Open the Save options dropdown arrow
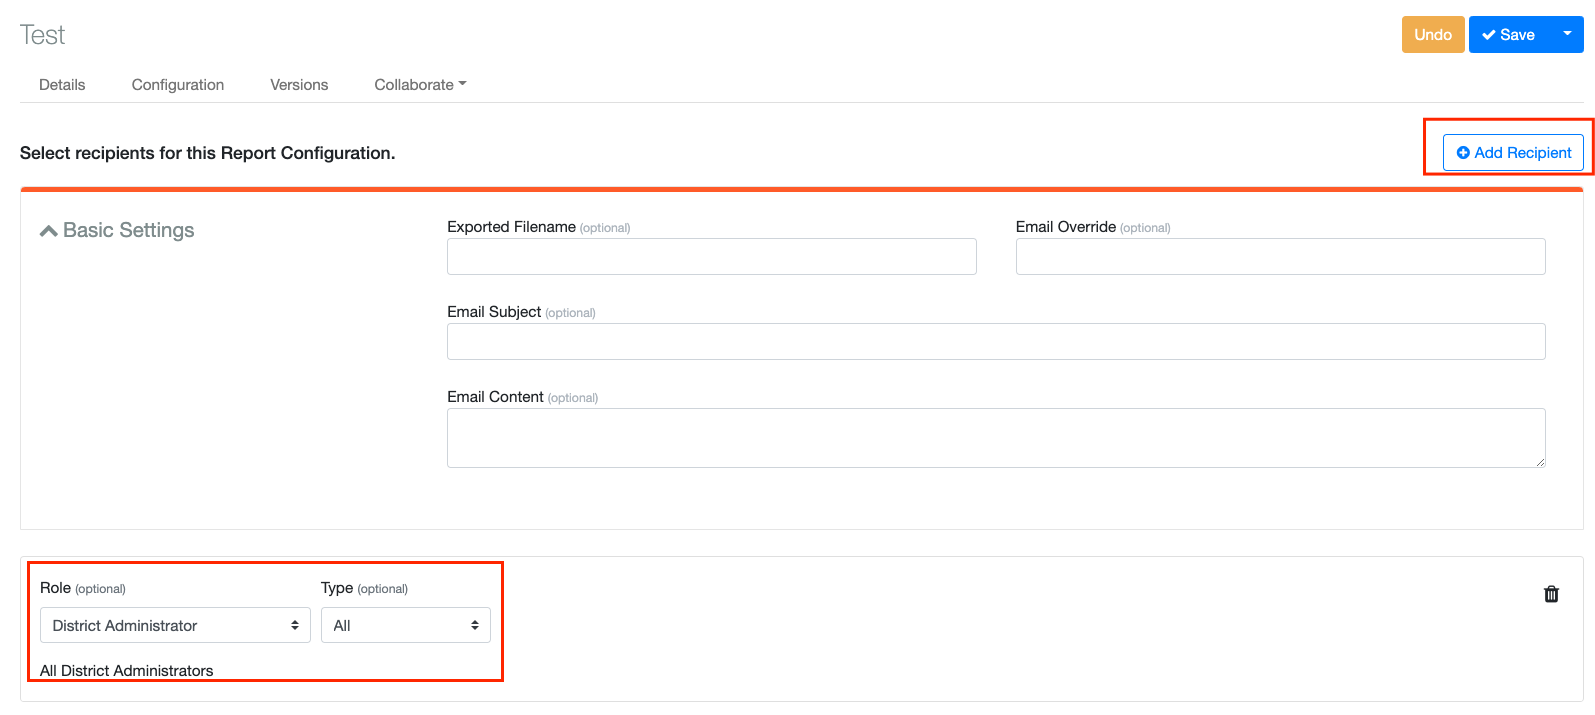Screen dimensions: 1595x715 (1567, 34)
